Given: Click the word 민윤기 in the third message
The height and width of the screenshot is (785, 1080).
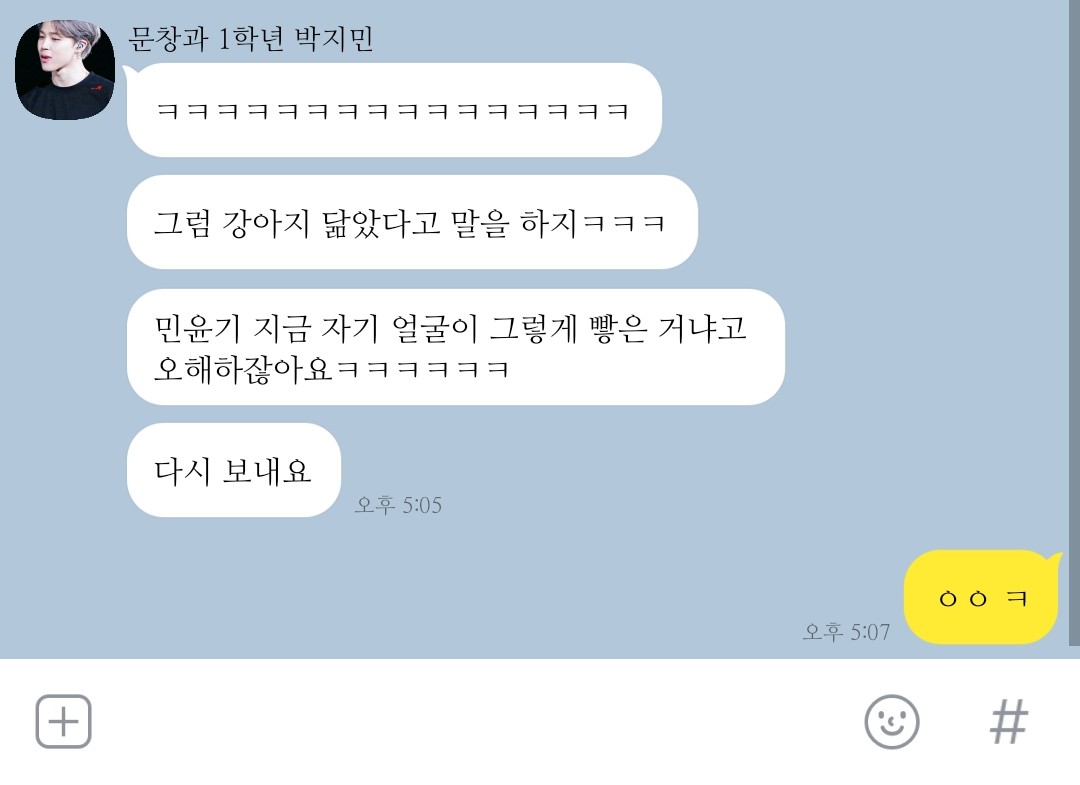Looking at the screenshot, I should click(x=198, y=328).
